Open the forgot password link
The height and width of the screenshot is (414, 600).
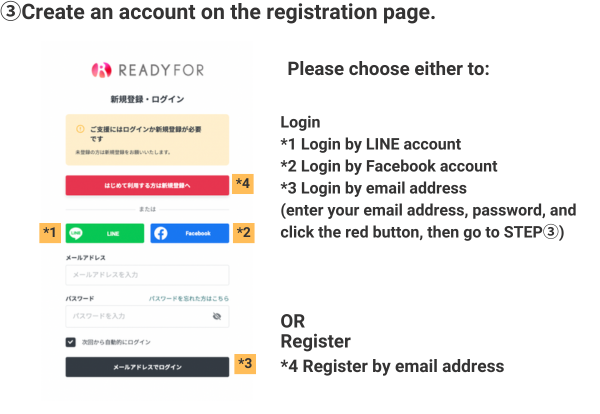tap(189, 299)
